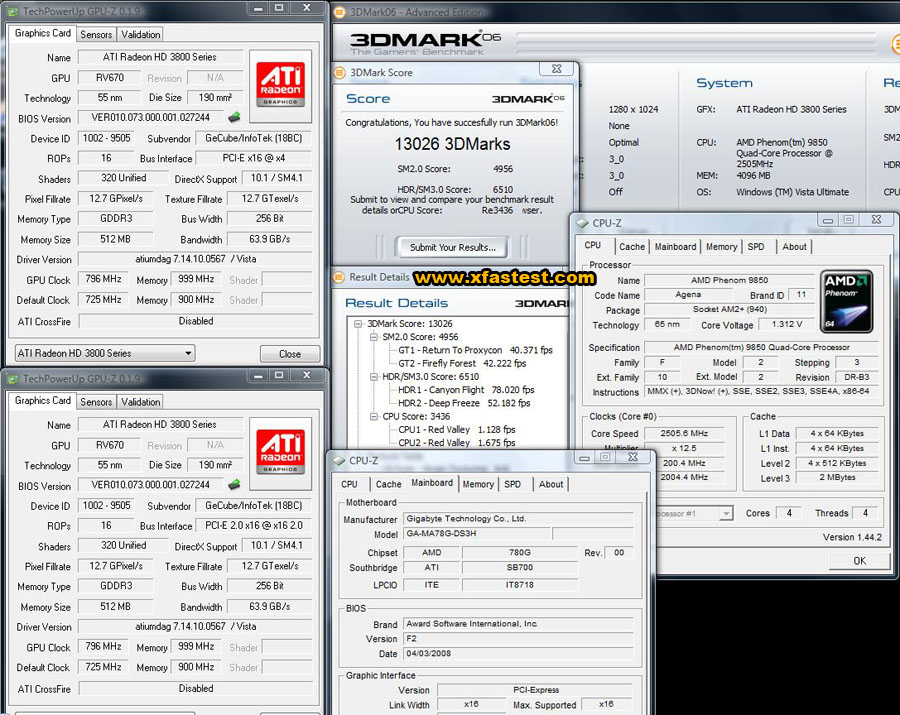Switch to Cache tab in CPU-Z processor window

click(631, 247)
